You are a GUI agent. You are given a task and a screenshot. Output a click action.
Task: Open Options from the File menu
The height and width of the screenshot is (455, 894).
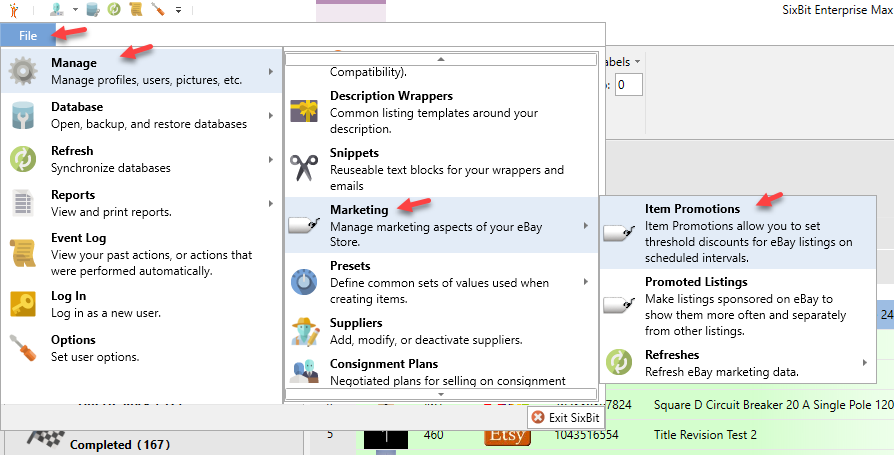(141, 348)
